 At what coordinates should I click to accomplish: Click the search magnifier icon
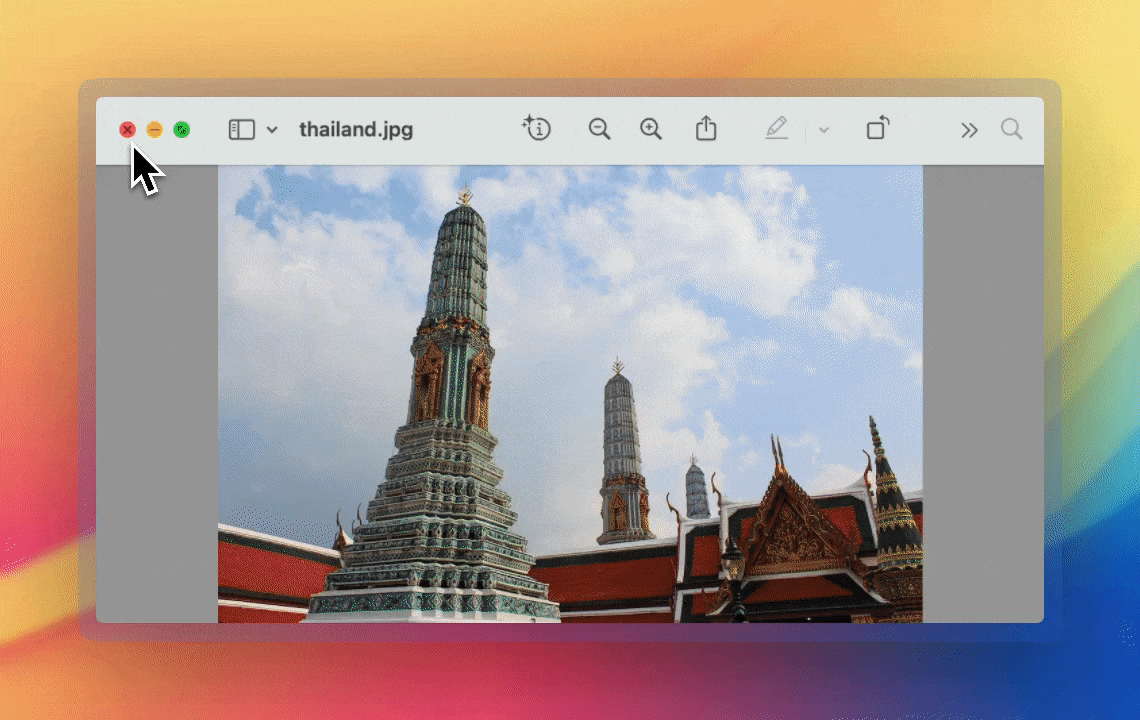[x=1011, y=129]
